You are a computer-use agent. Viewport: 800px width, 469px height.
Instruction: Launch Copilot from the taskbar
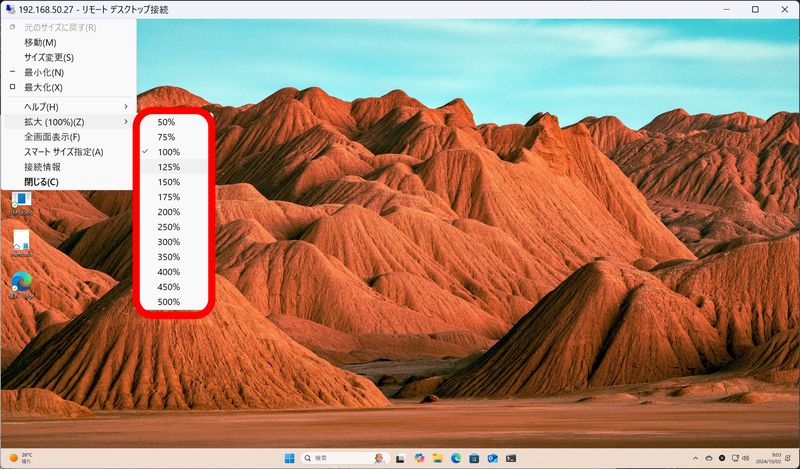click(419, 458)
